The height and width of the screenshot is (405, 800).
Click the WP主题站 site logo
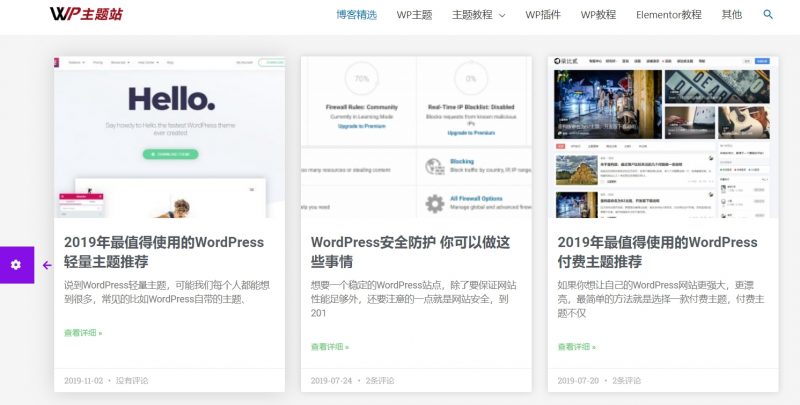(86, 15)
